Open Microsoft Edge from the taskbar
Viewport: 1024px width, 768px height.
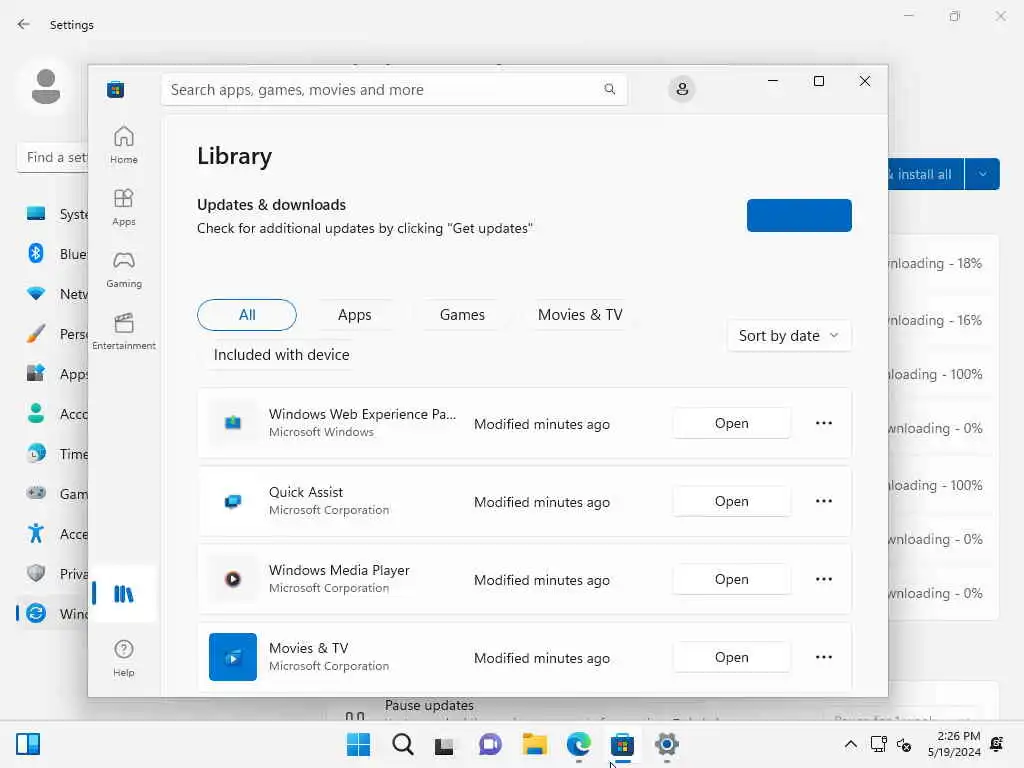[579, 744]
